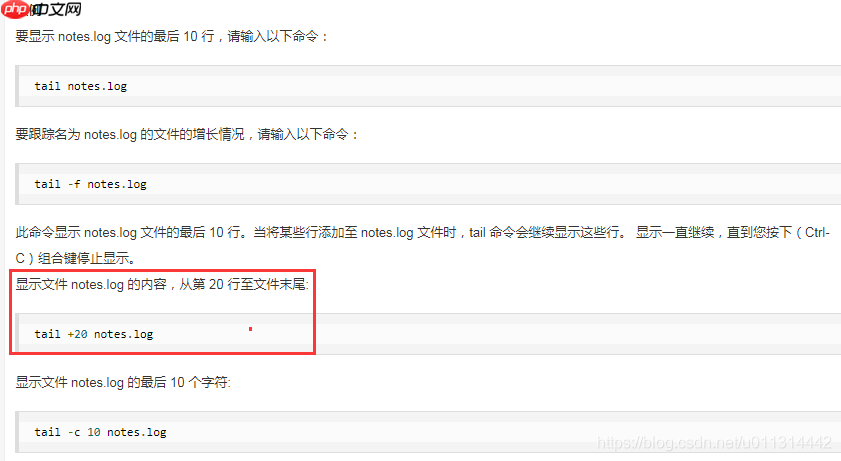Screen dimensions: 841x461
Task: Click the -c option in last command
Action: 74,432
